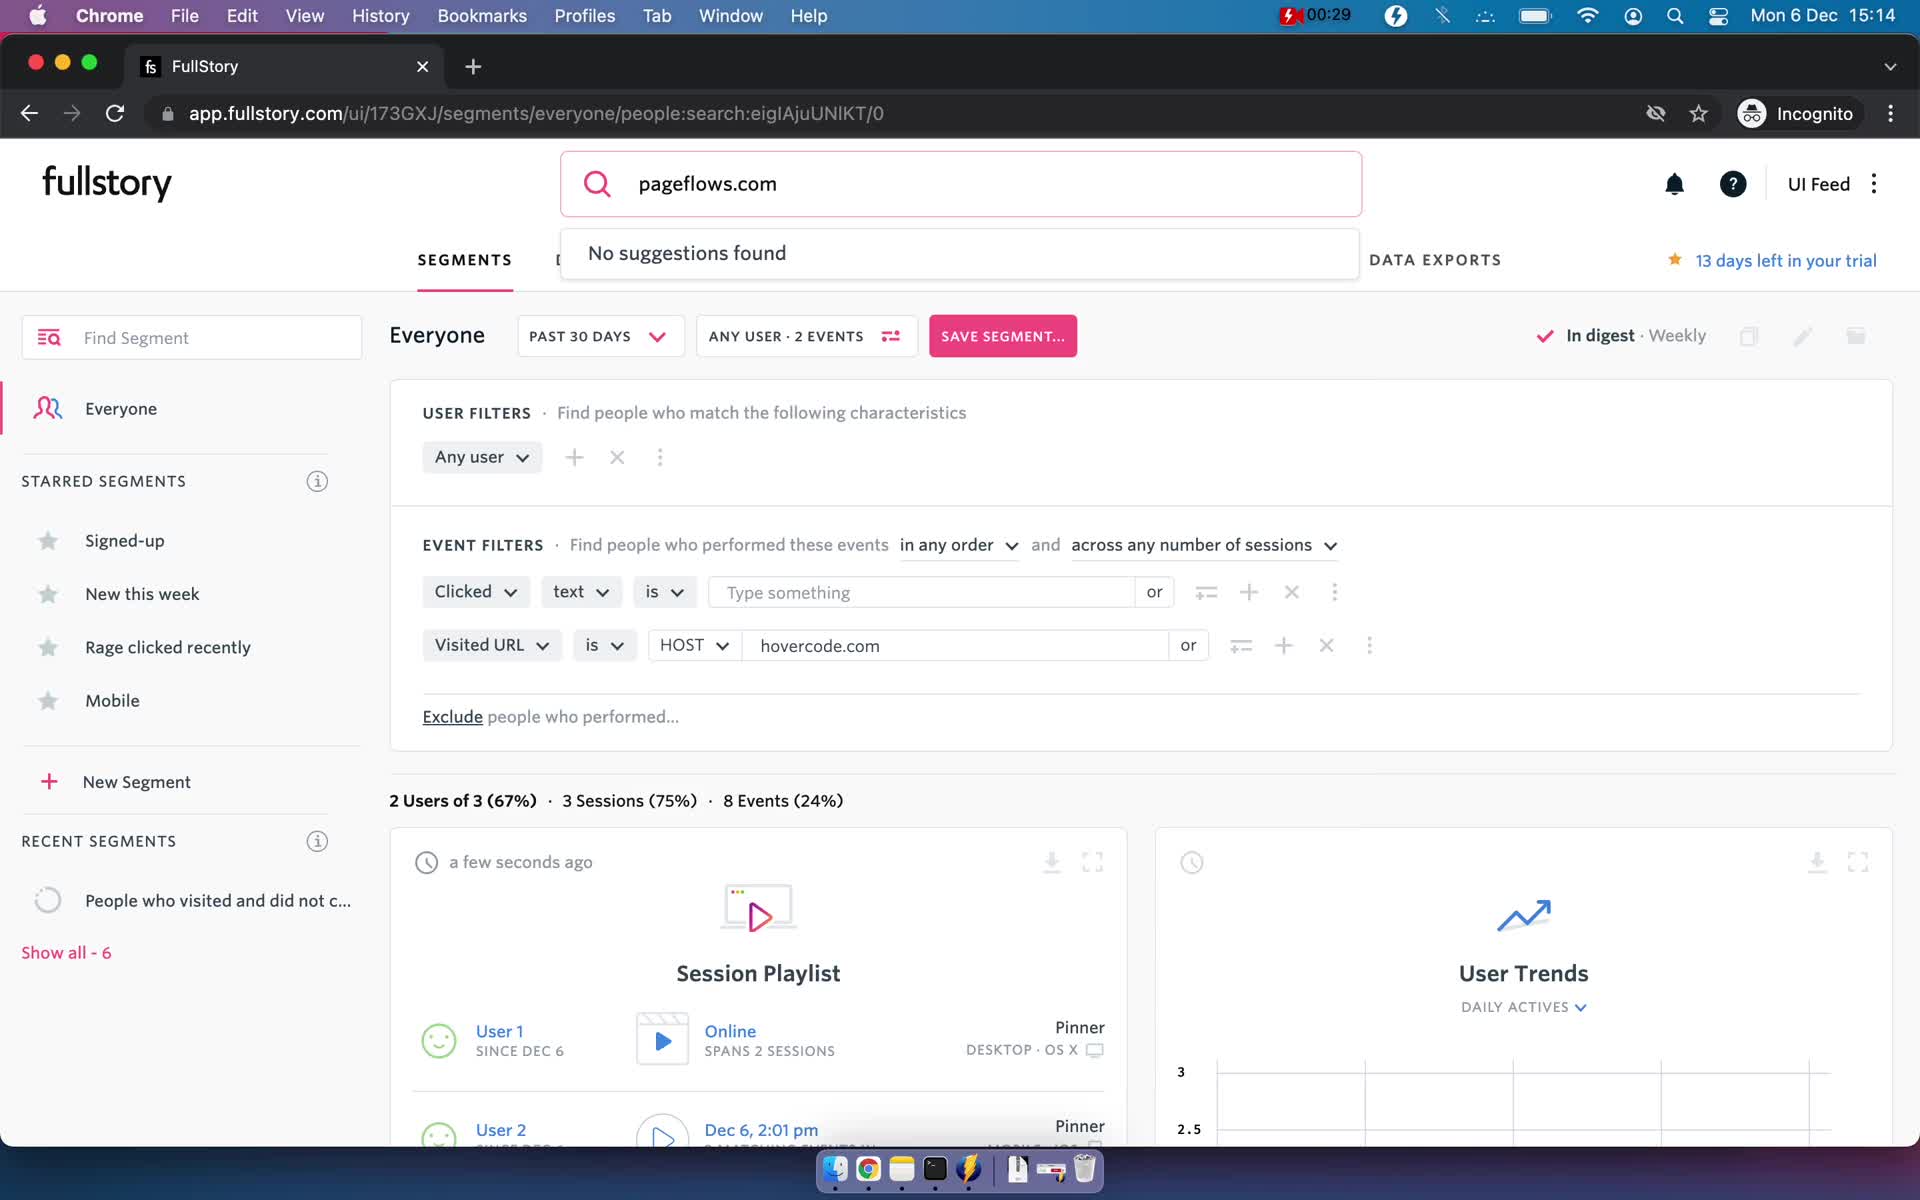Add filter after the Clicked event row

1249,592
